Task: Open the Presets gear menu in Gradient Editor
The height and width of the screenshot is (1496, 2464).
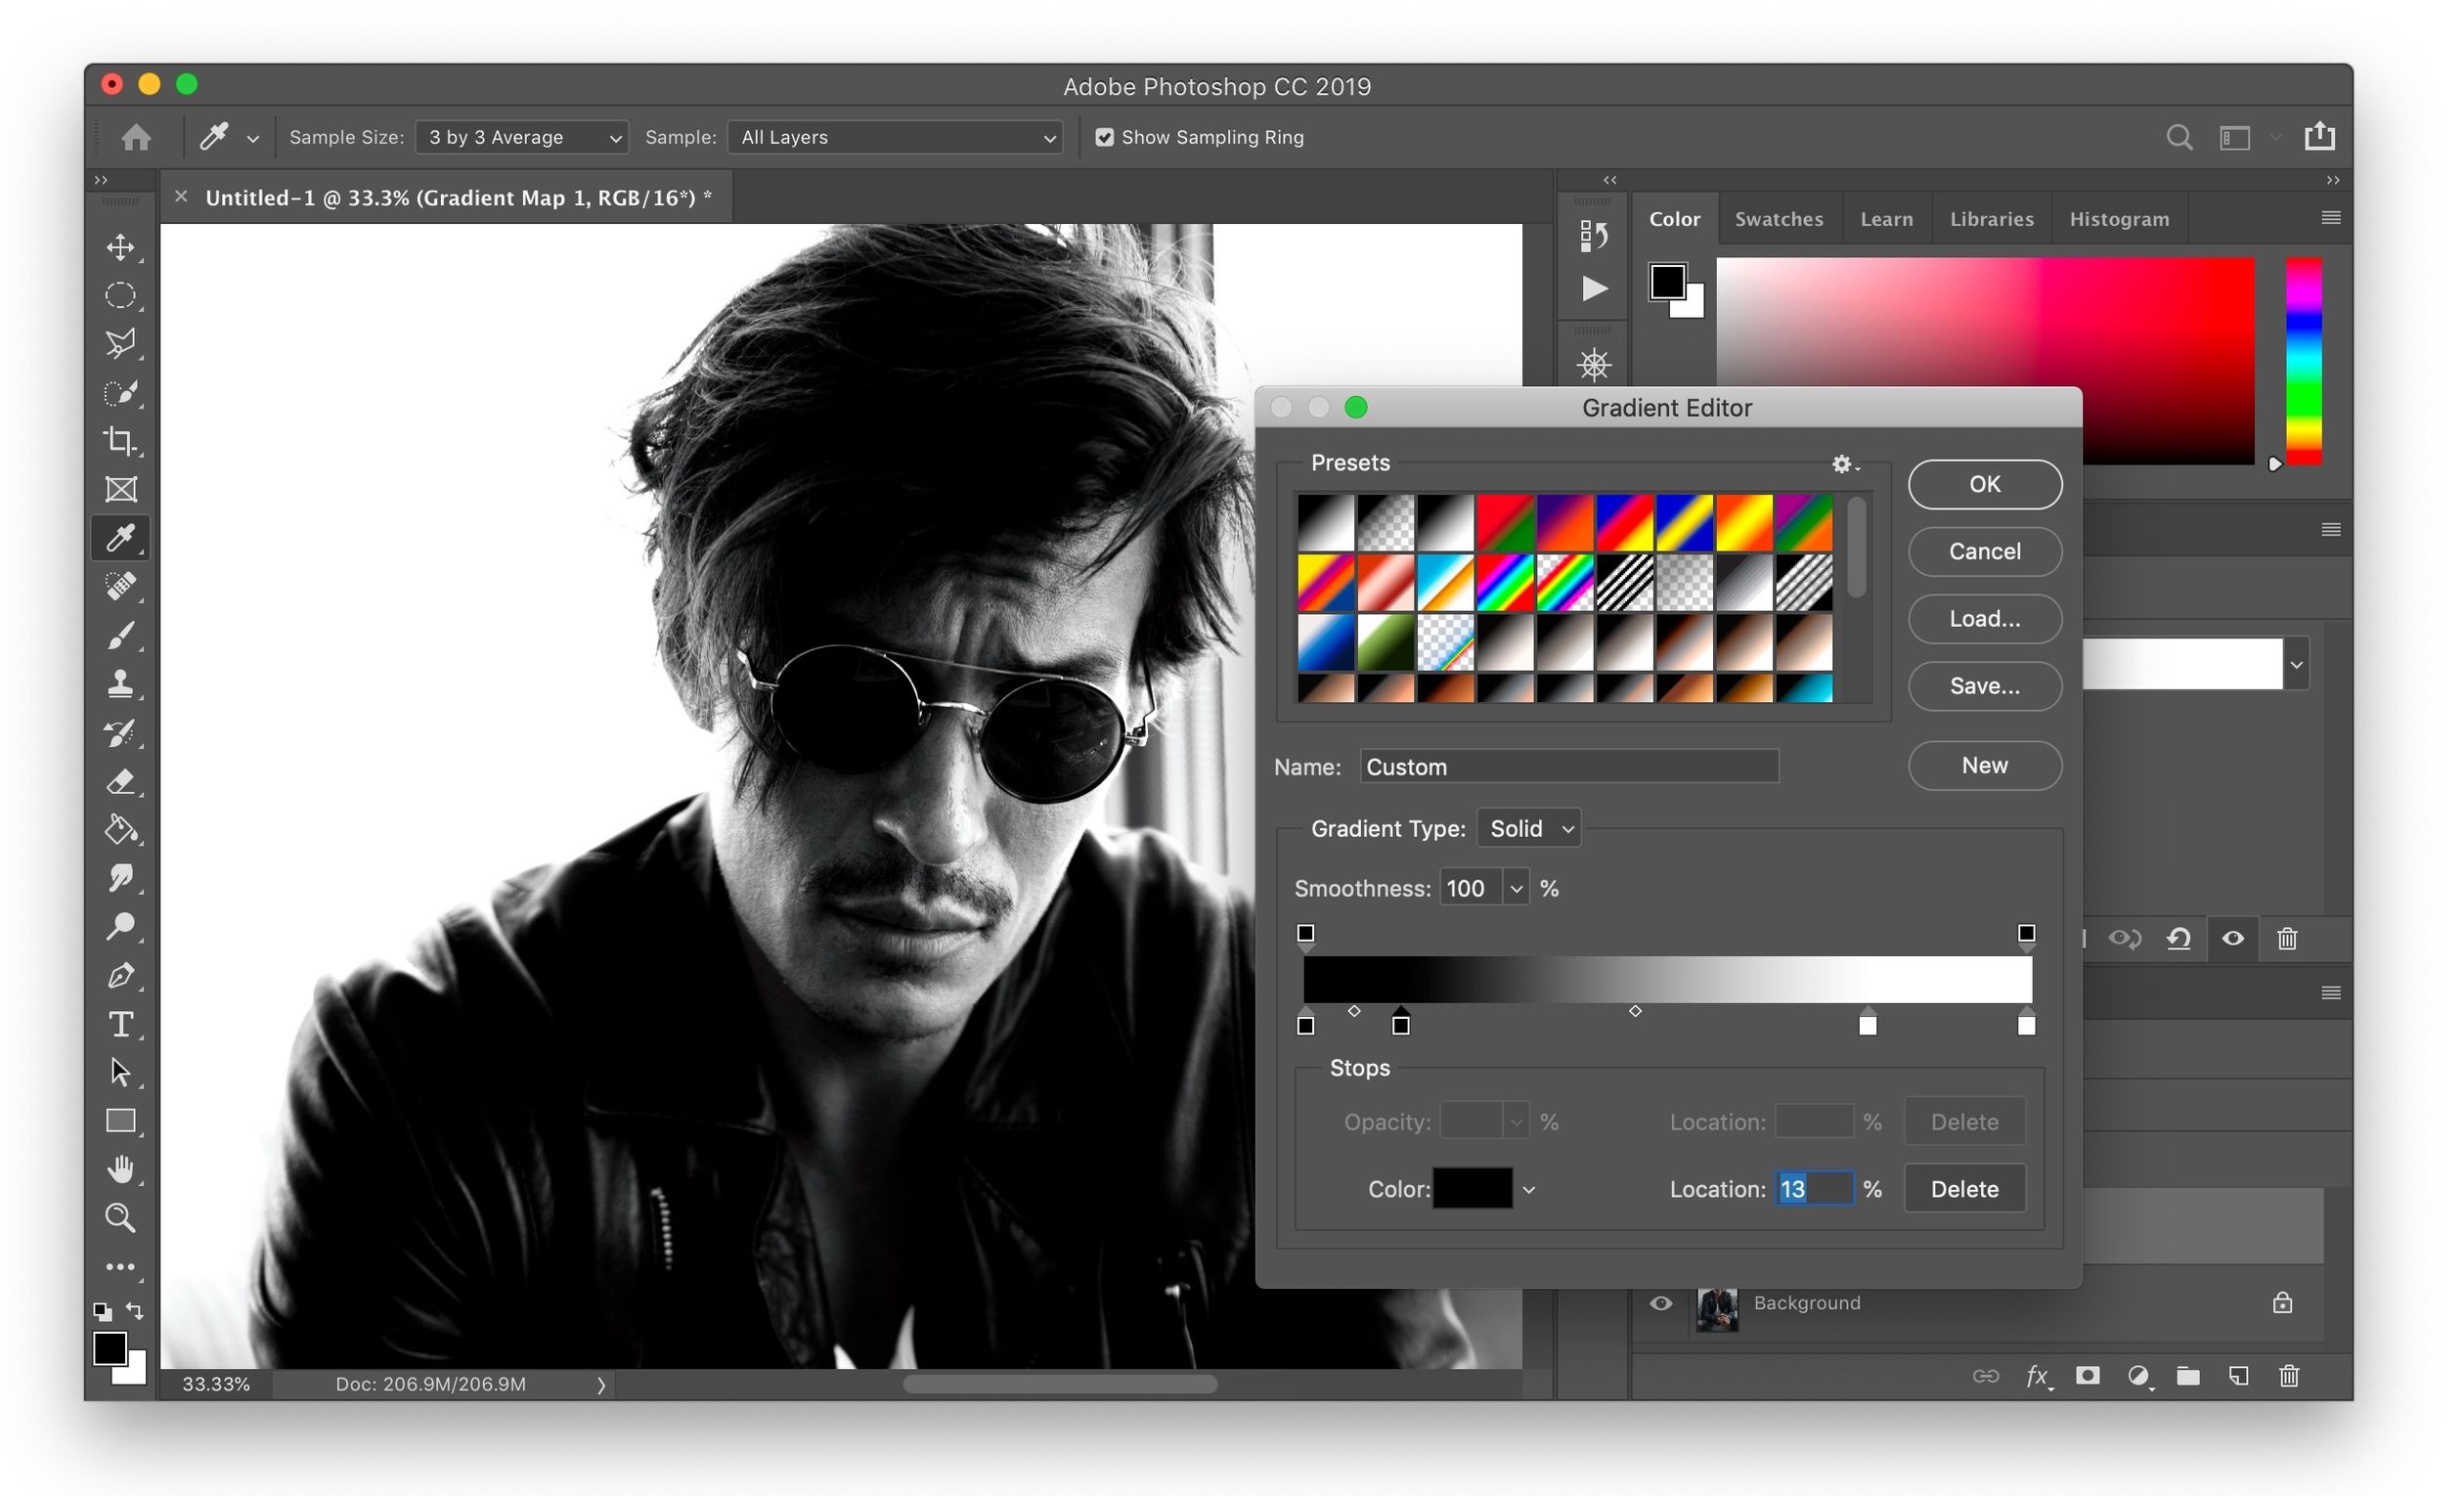Action: 1842,464
